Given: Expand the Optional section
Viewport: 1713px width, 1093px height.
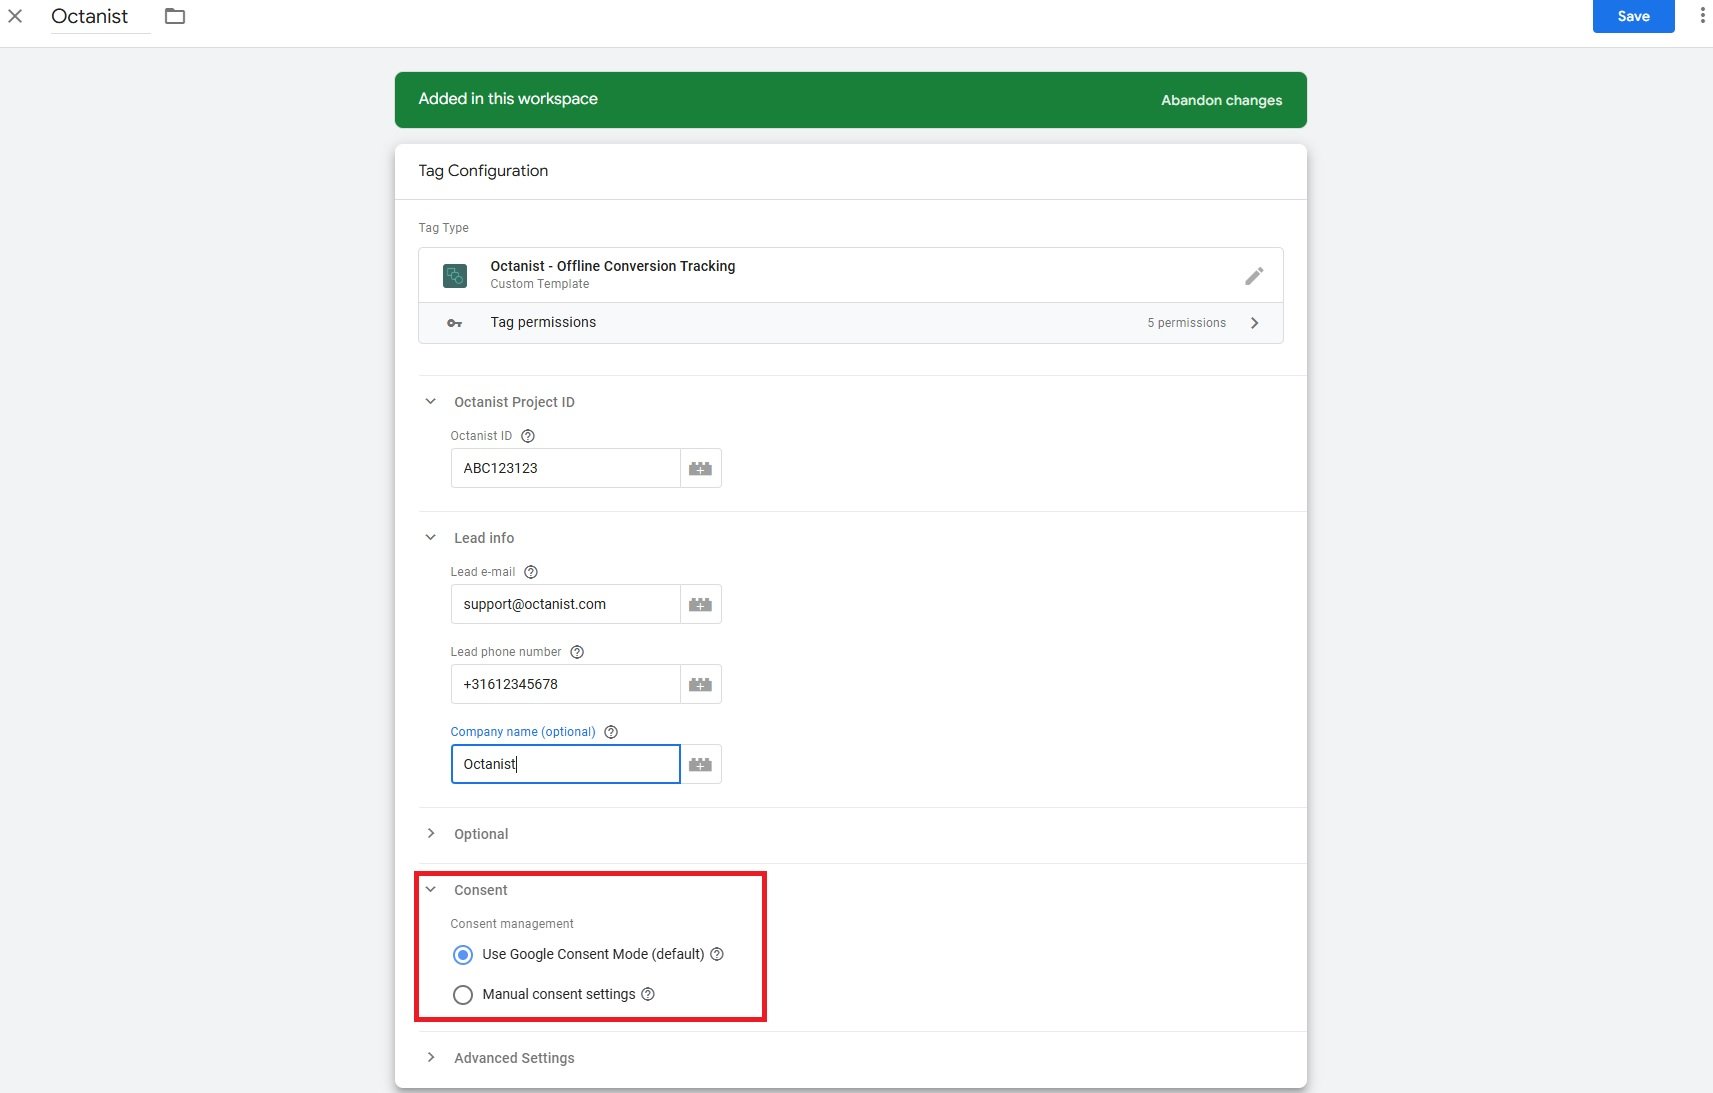Looking at the screenshot, I should tap(431, 834).
